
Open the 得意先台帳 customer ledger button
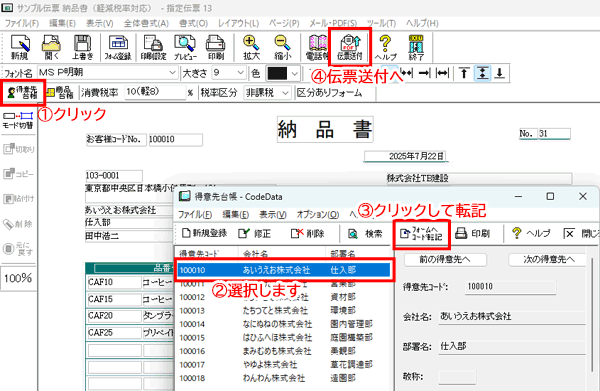(23, 93)
